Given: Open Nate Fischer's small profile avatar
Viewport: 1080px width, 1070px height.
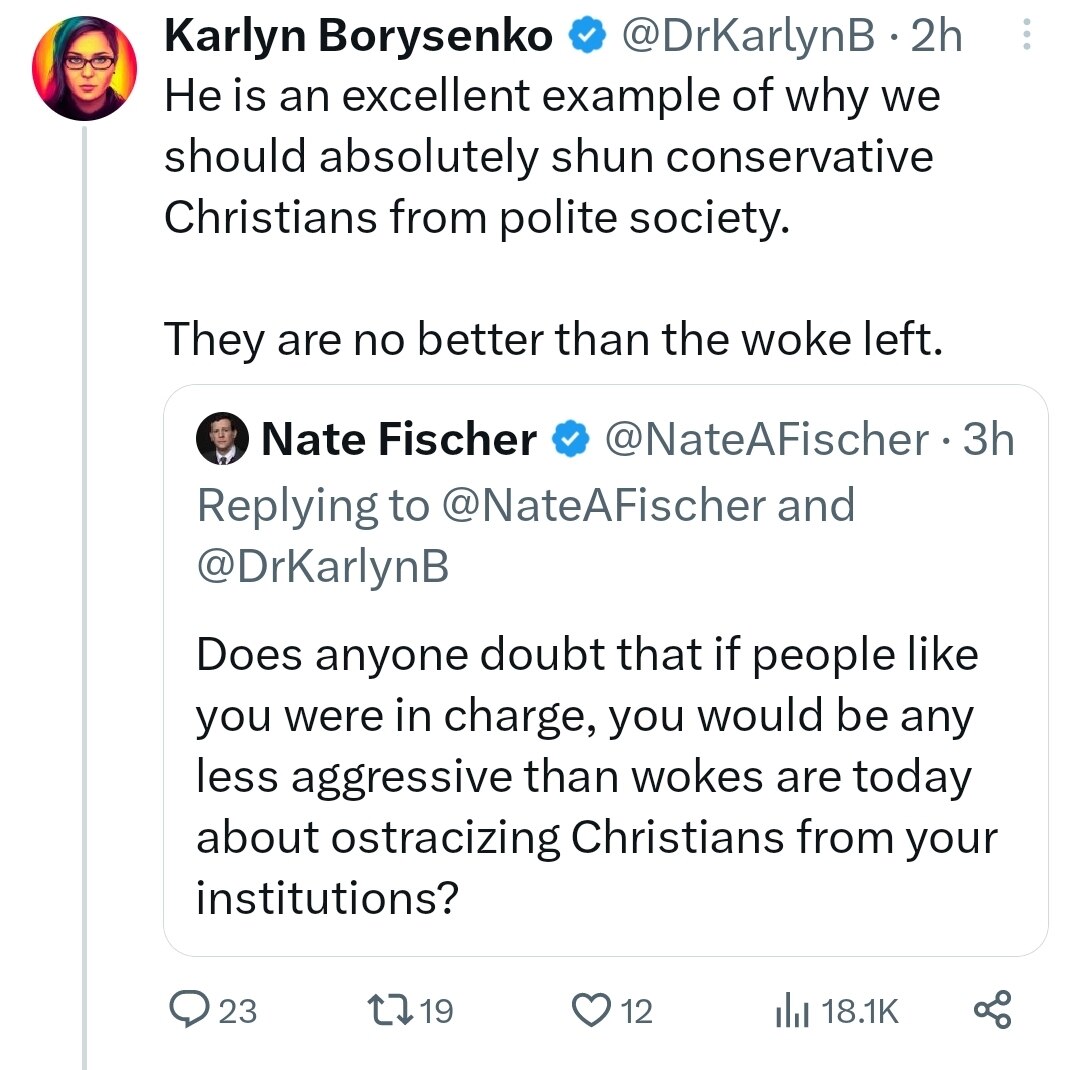Looking at the screenshot, I should (222, 438).
